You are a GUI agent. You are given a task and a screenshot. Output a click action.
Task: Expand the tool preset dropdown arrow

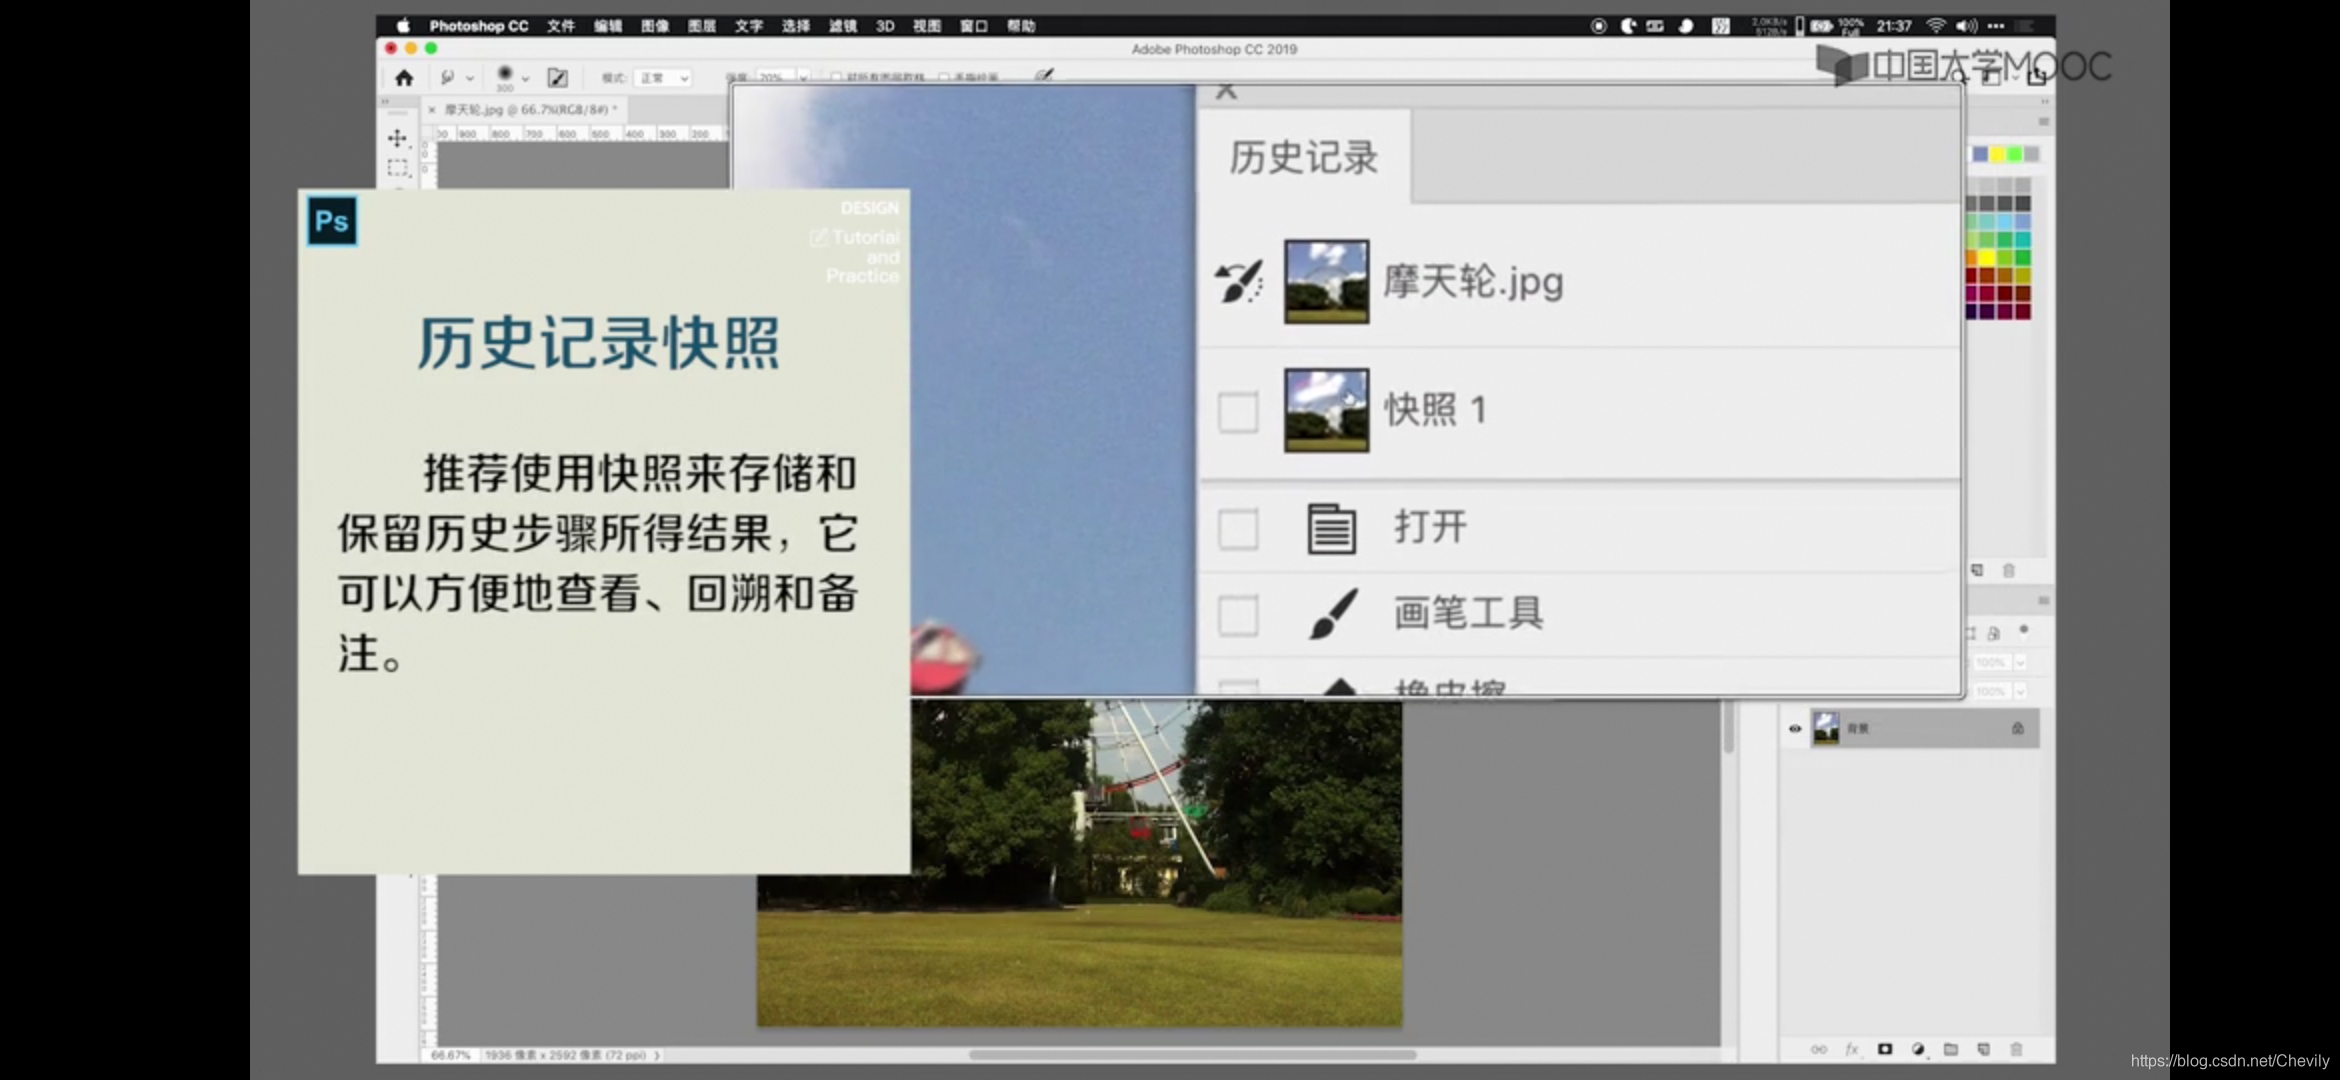[x=470, y=78]
